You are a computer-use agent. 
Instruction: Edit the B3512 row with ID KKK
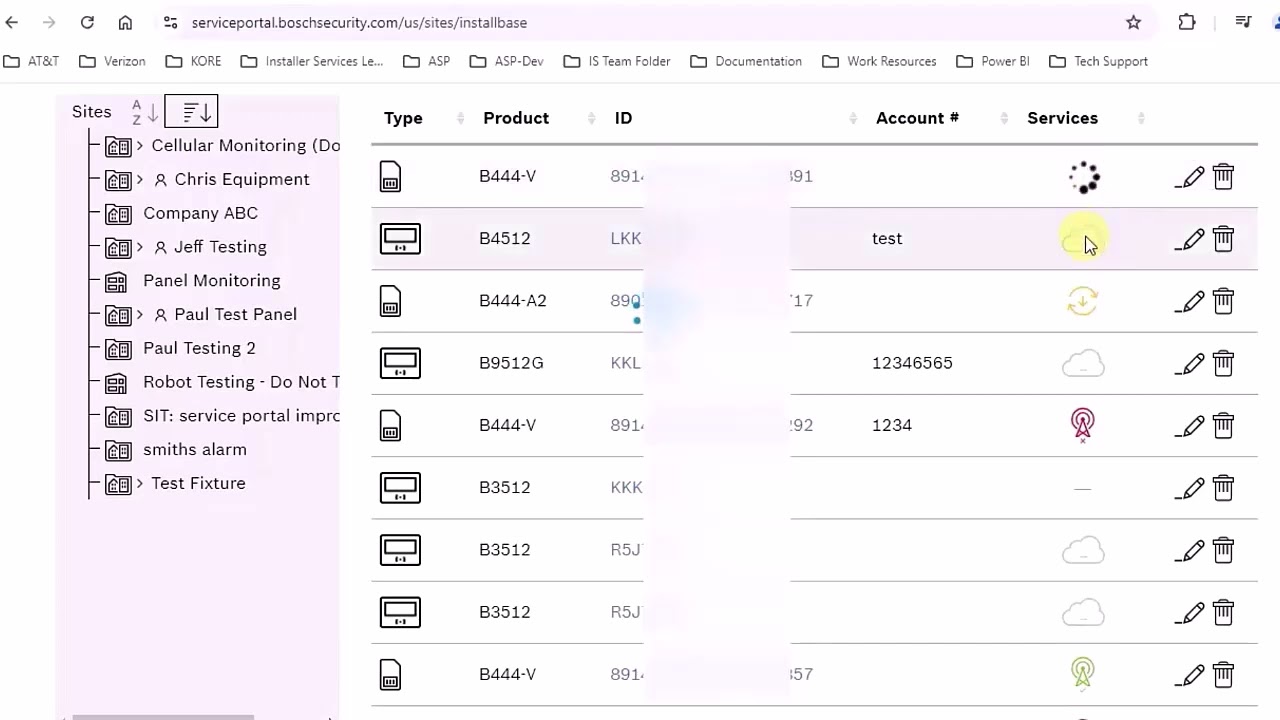pyautogui.click(x=1190, y=488)
